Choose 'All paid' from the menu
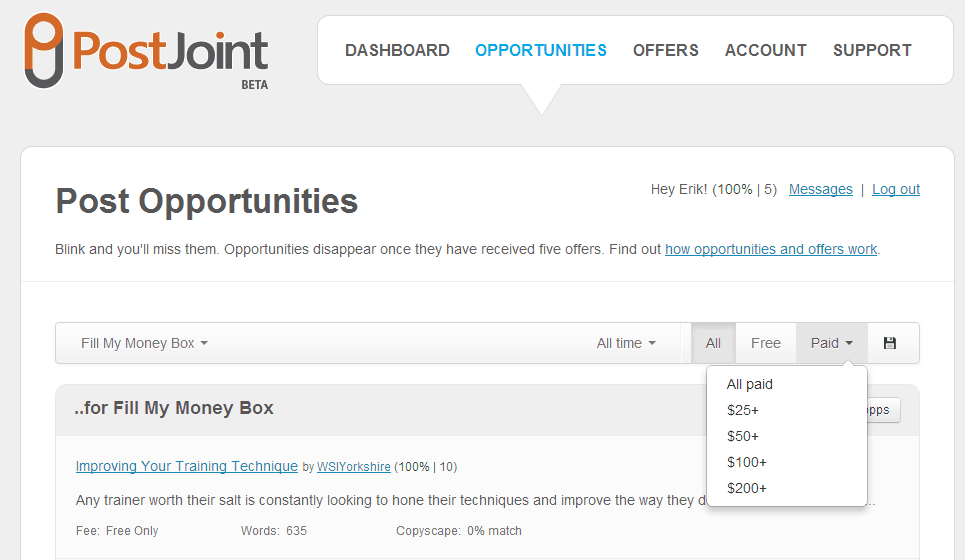The height and width of the screenshot is (560, 965). [750, 385]
